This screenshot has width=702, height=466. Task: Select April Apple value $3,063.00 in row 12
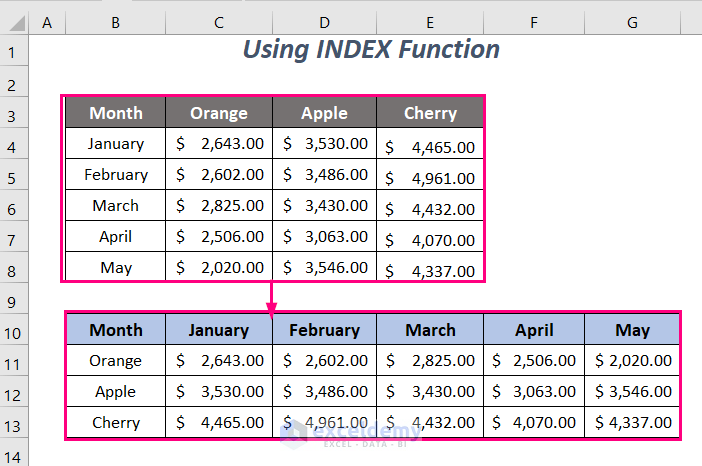[533, 392]
